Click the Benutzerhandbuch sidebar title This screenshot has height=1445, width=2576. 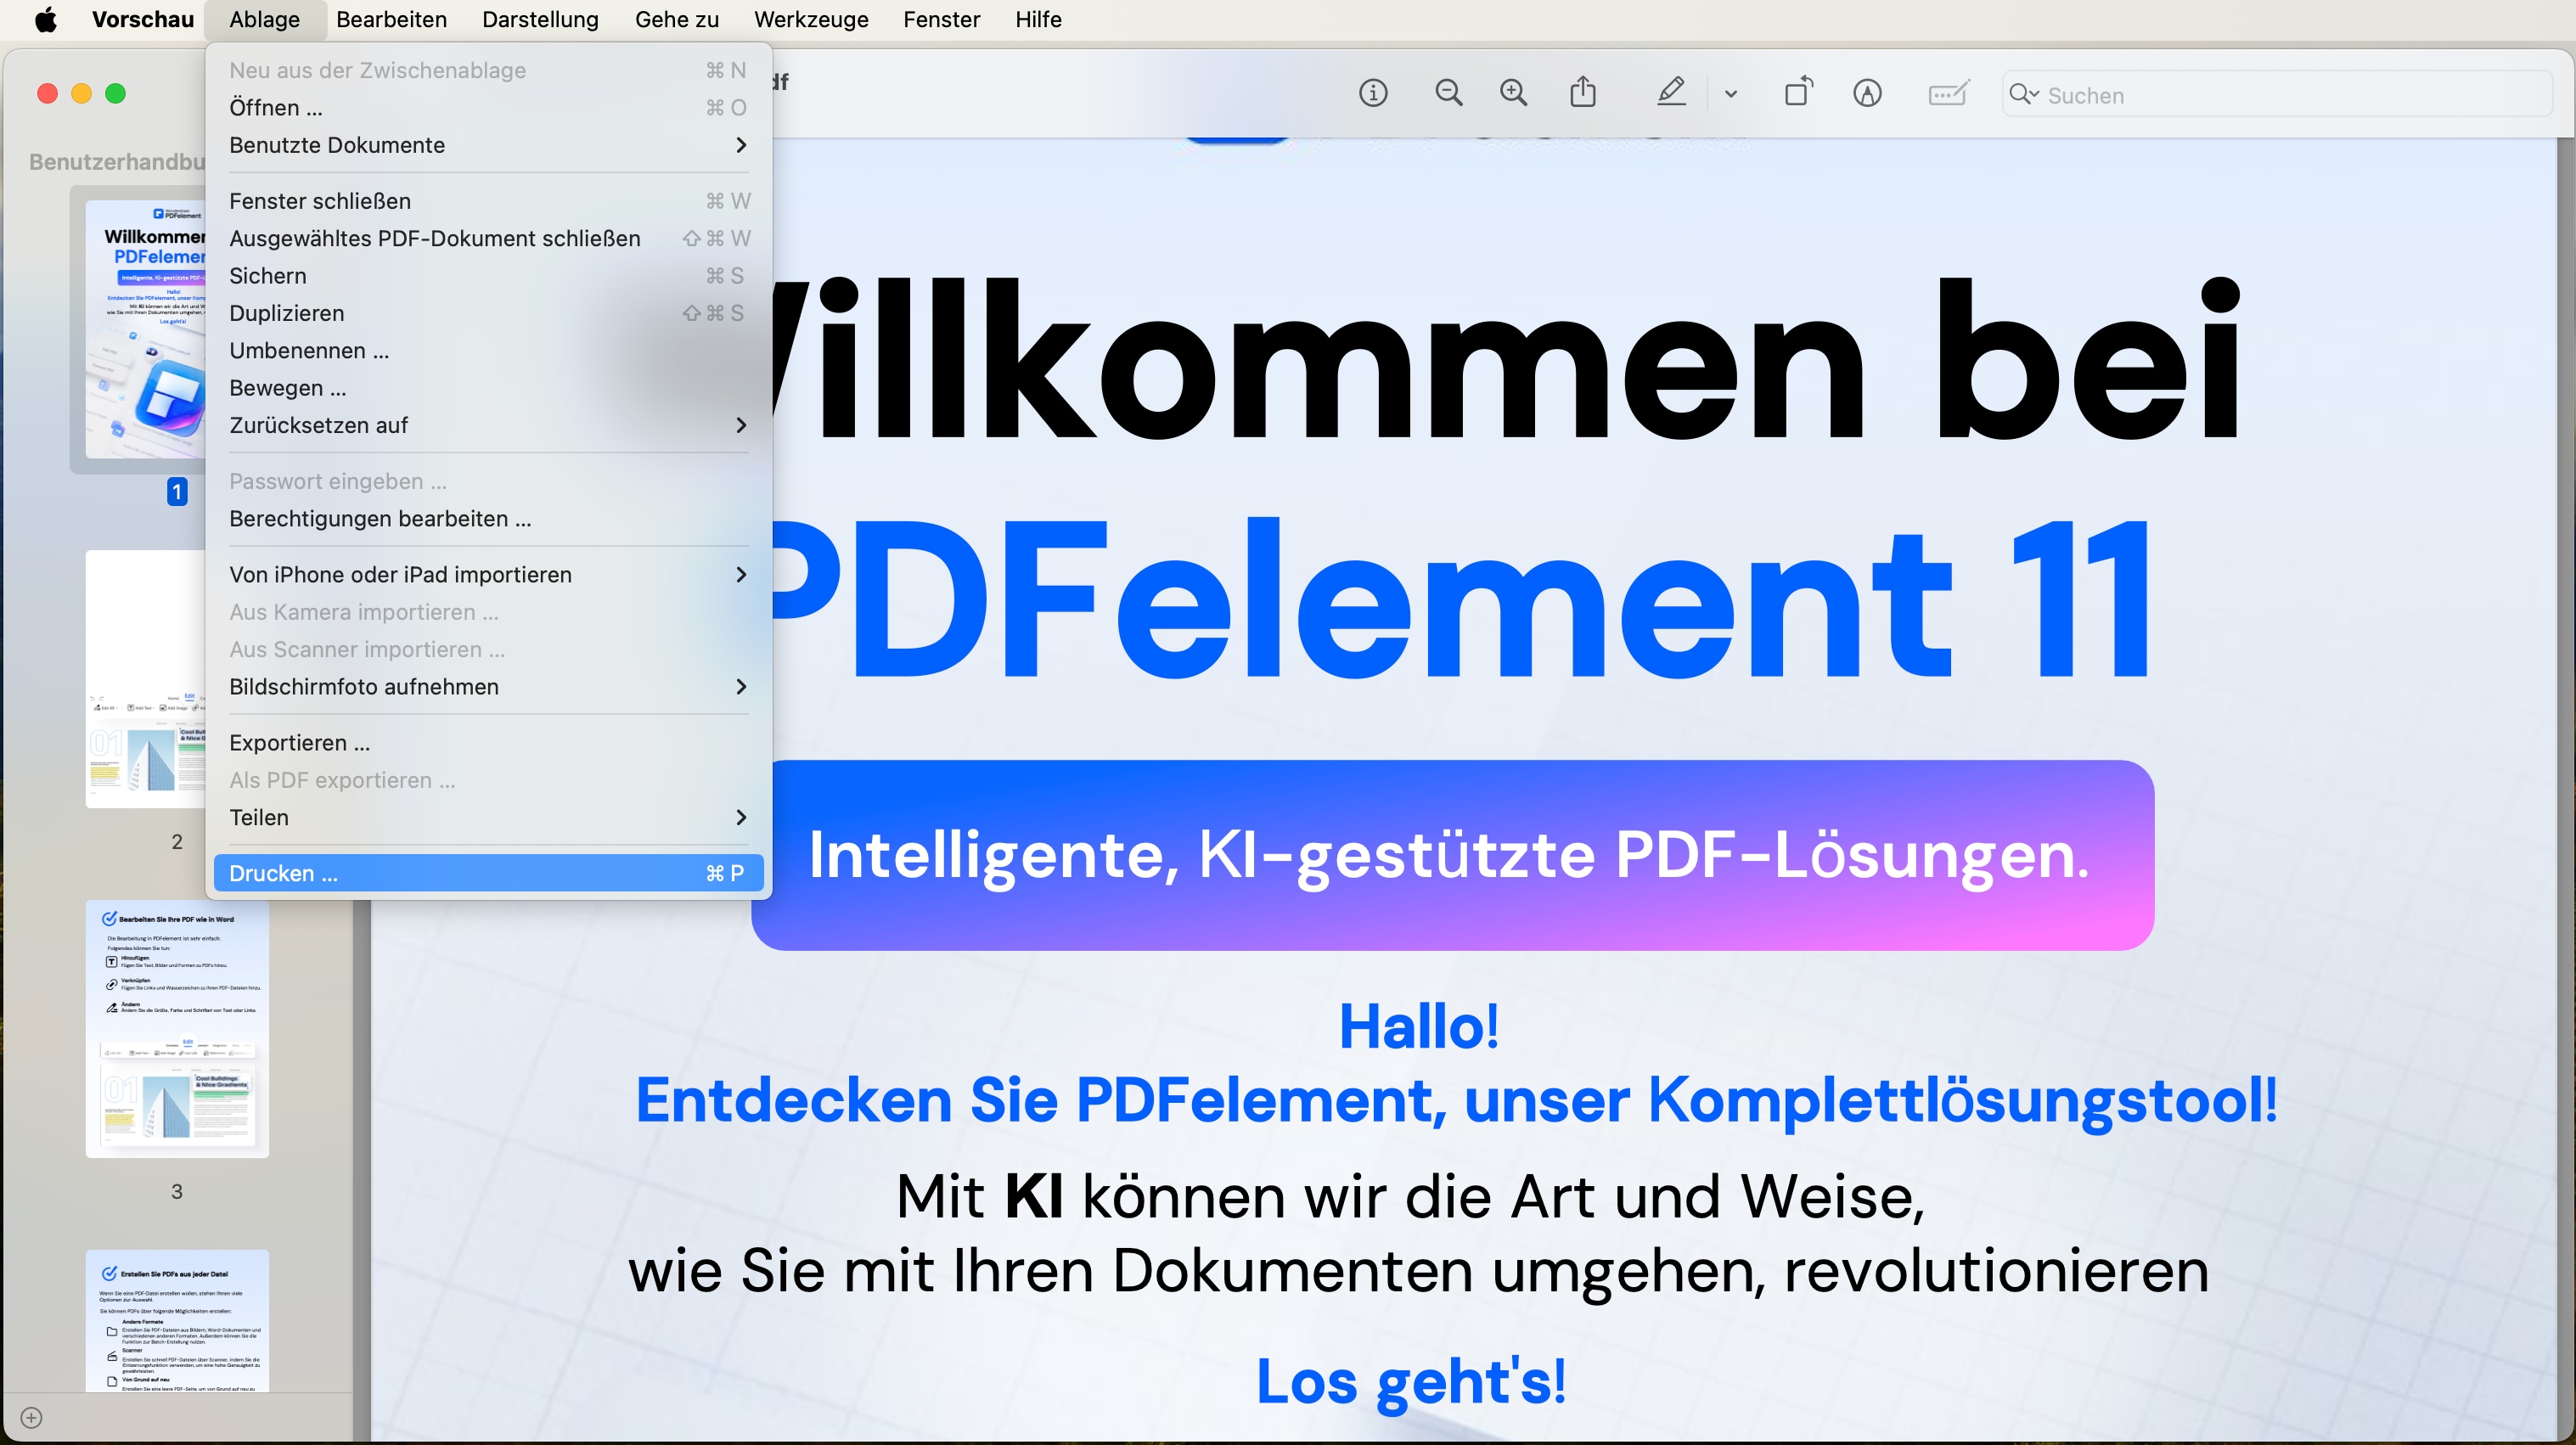tap(116, 162)
